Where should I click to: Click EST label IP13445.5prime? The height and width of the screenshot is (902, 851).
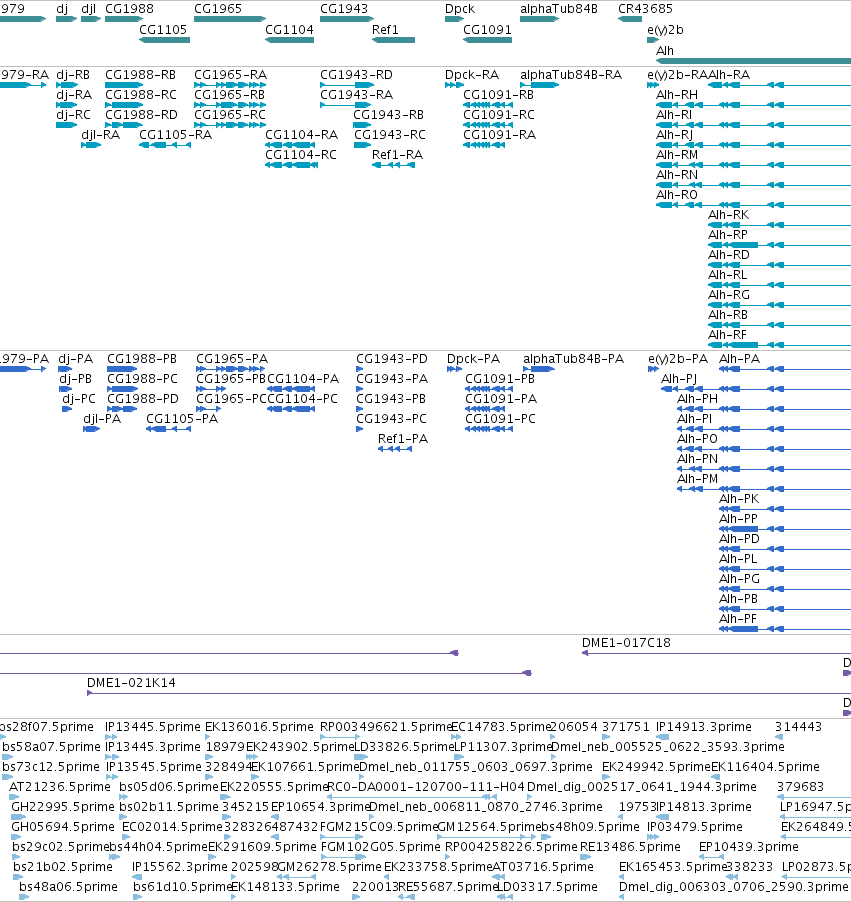[152, 727]
